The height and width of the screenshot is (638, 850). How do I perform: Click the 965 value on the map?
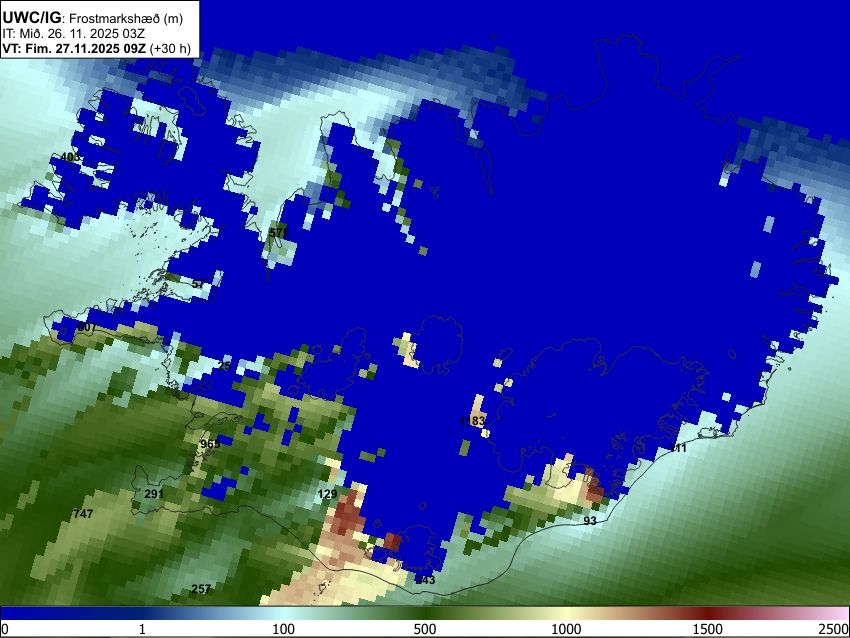pos(210,444)
